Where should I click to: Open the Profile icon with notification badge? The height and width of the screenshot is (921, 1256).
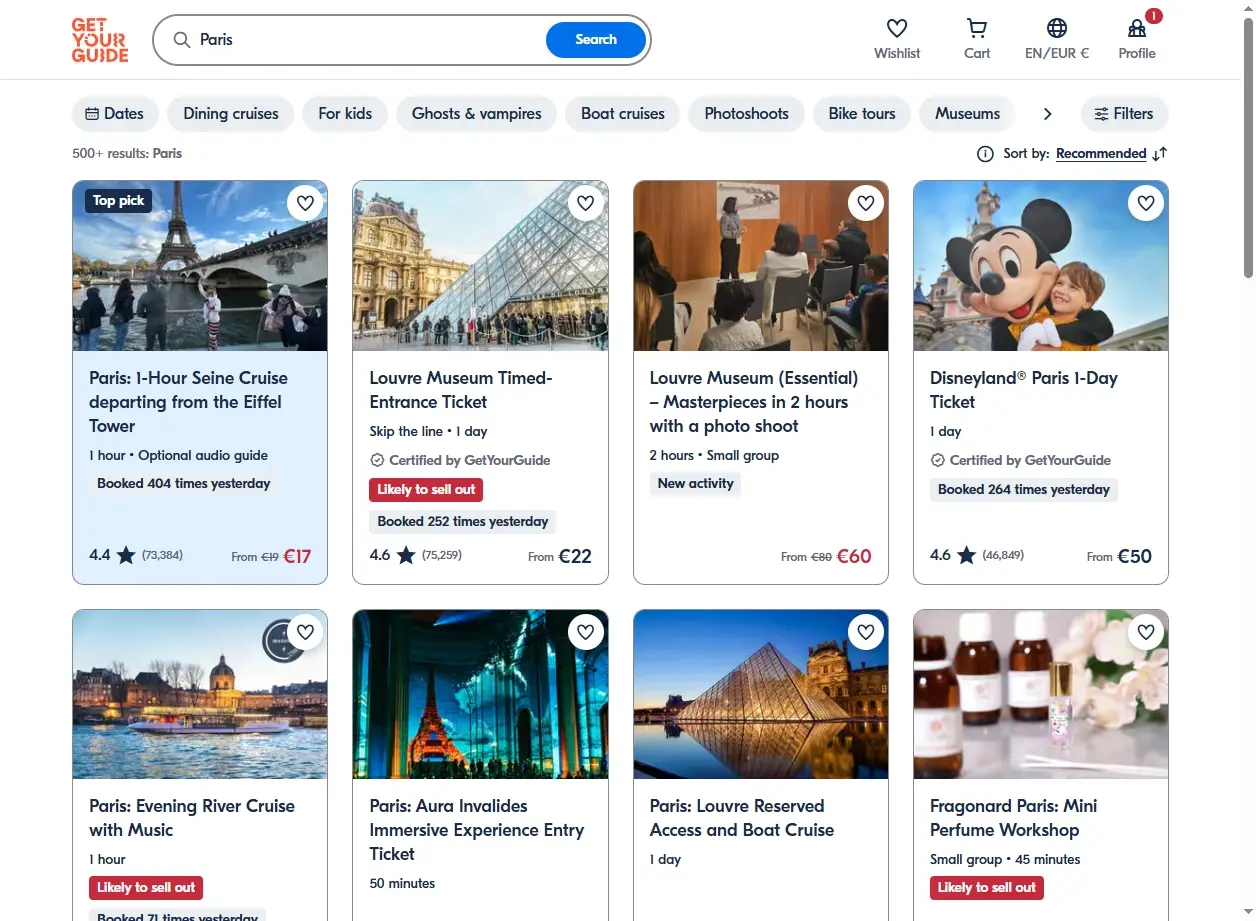pos(1137,28)
